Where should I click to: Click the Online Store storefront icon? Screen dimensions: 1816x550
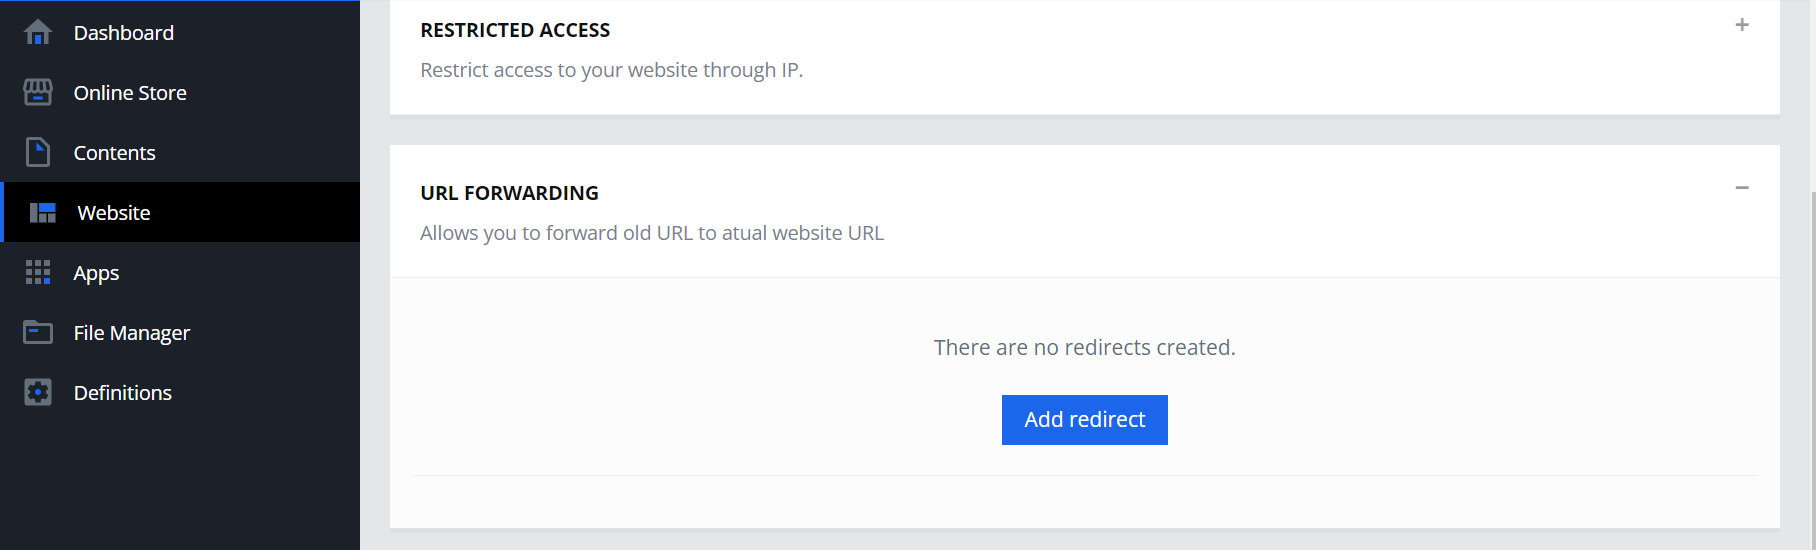tap(38, 92)
